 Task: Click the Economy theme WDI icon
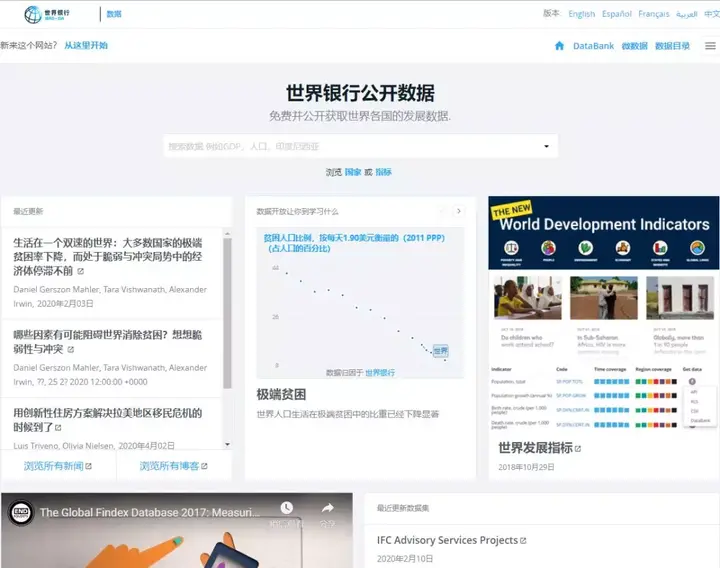point(623,248)
